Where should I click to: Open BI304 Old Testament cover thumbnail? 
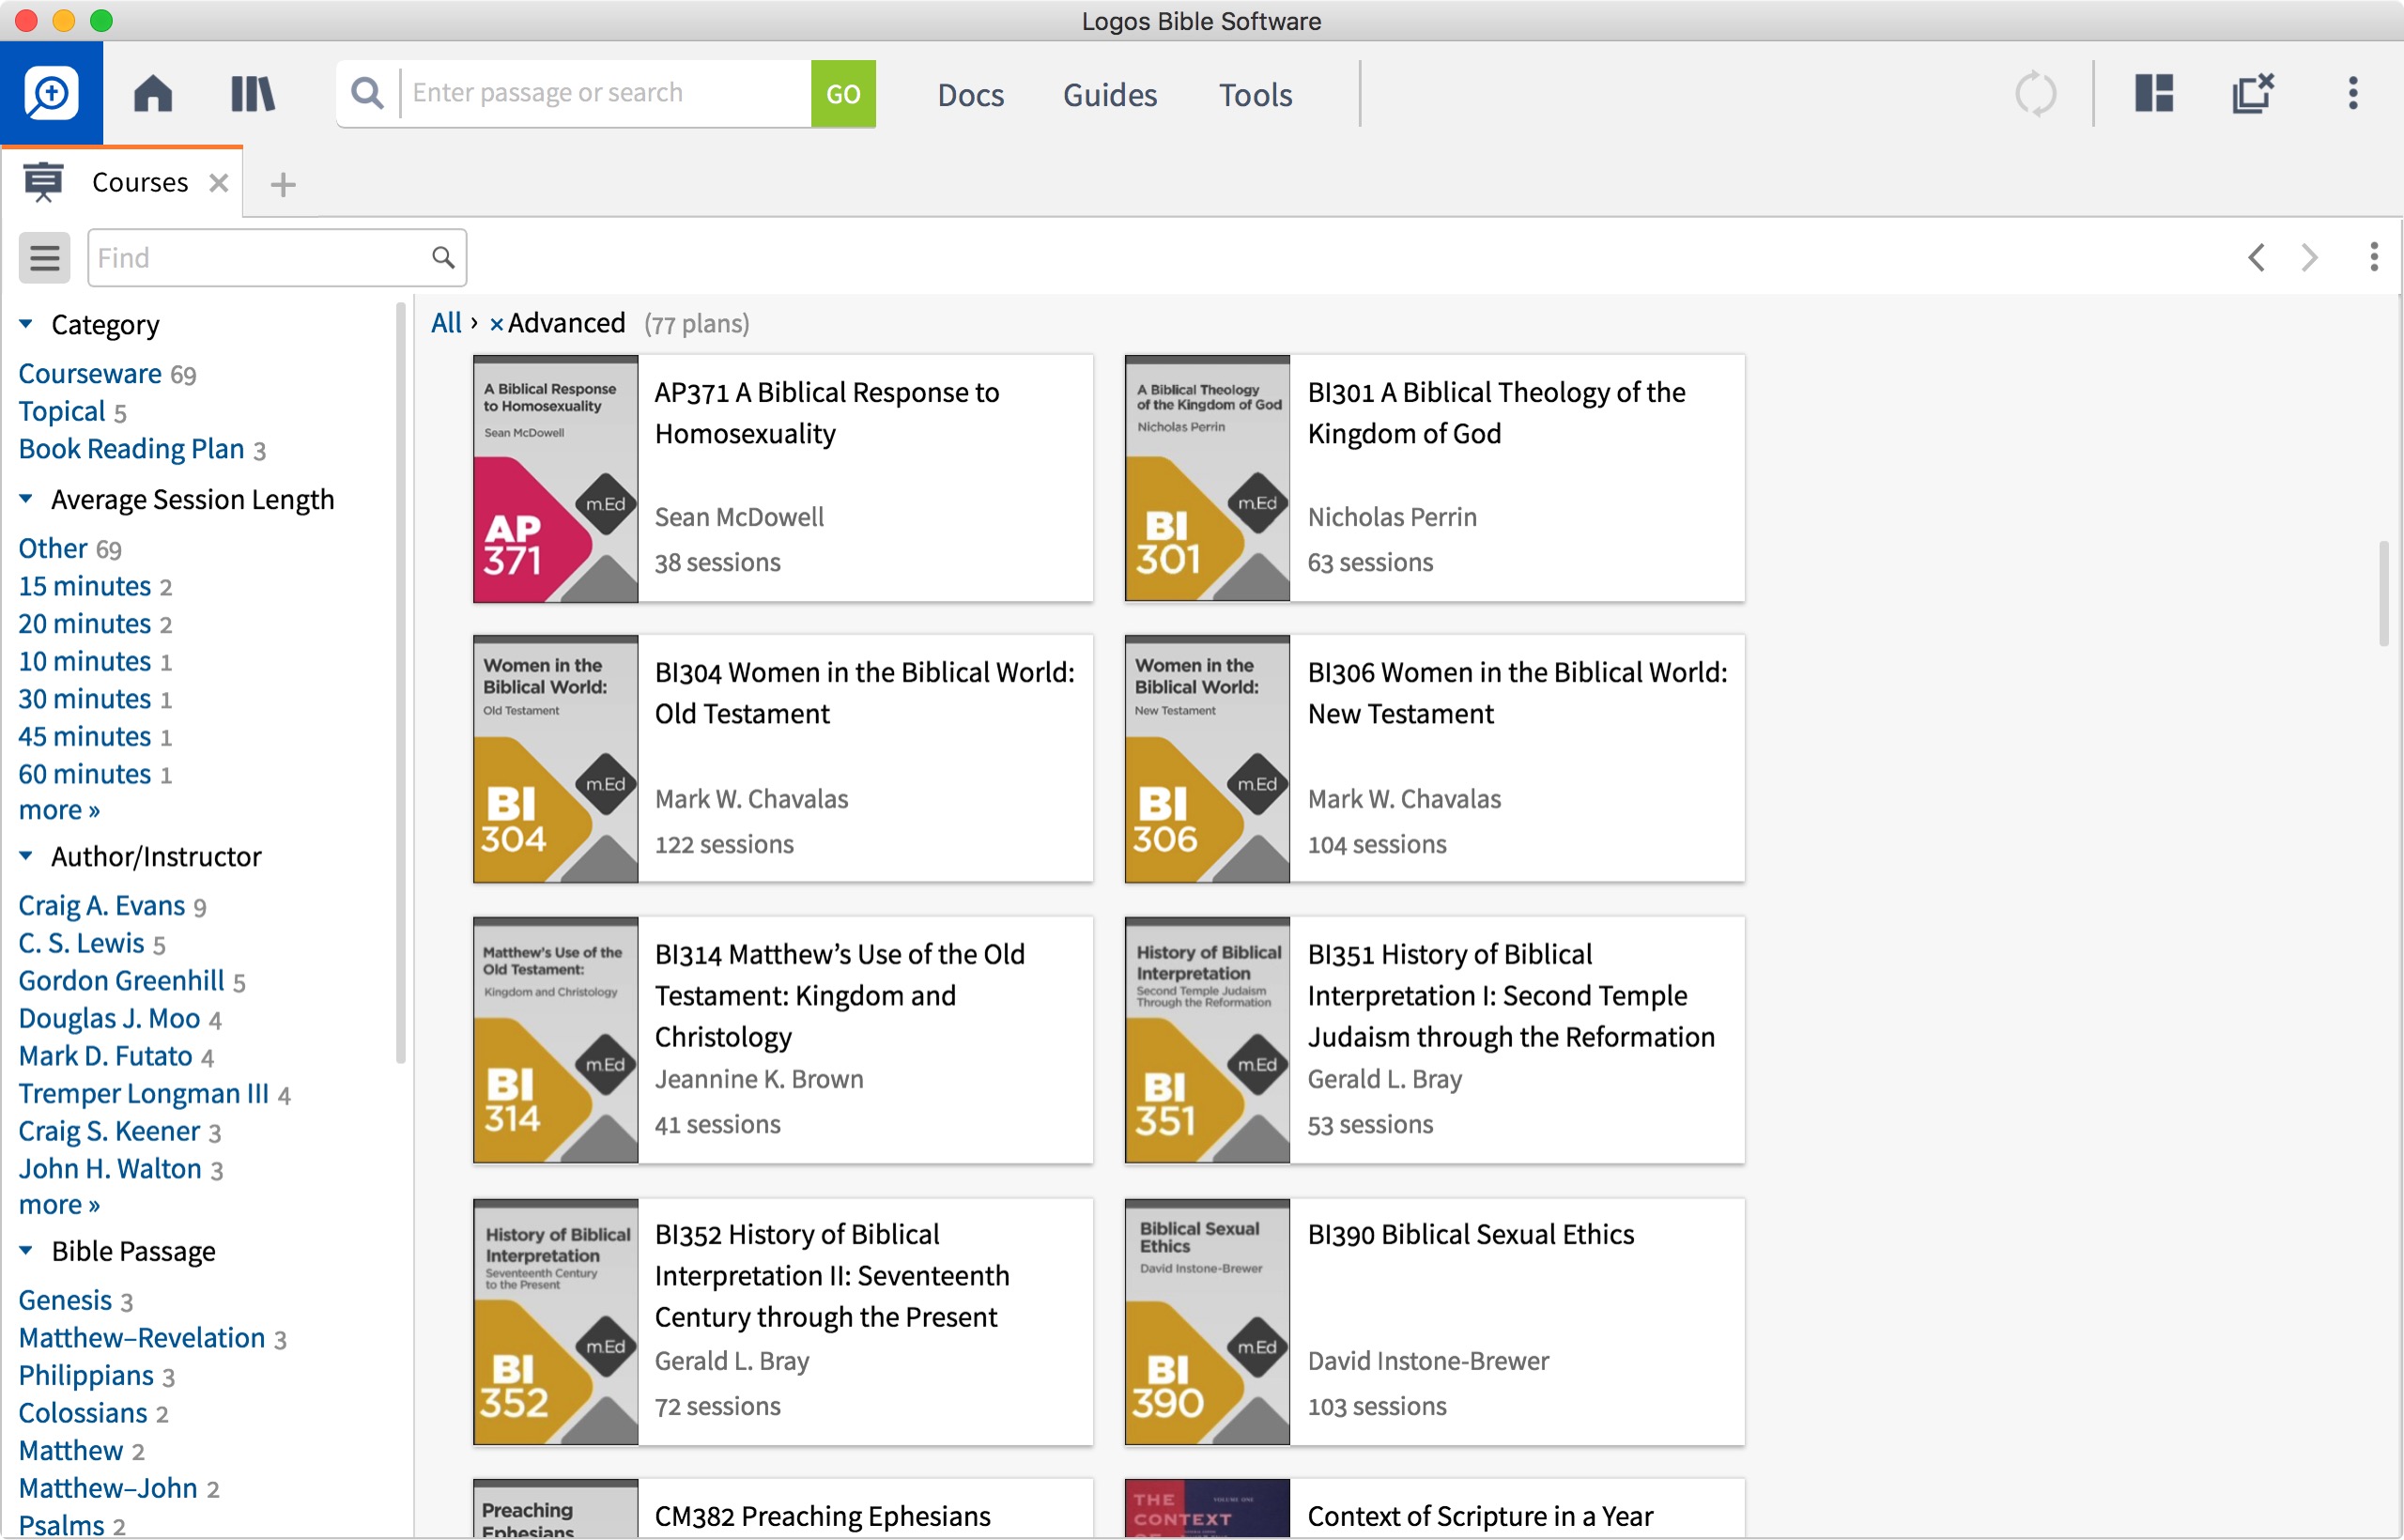[555, 759]
